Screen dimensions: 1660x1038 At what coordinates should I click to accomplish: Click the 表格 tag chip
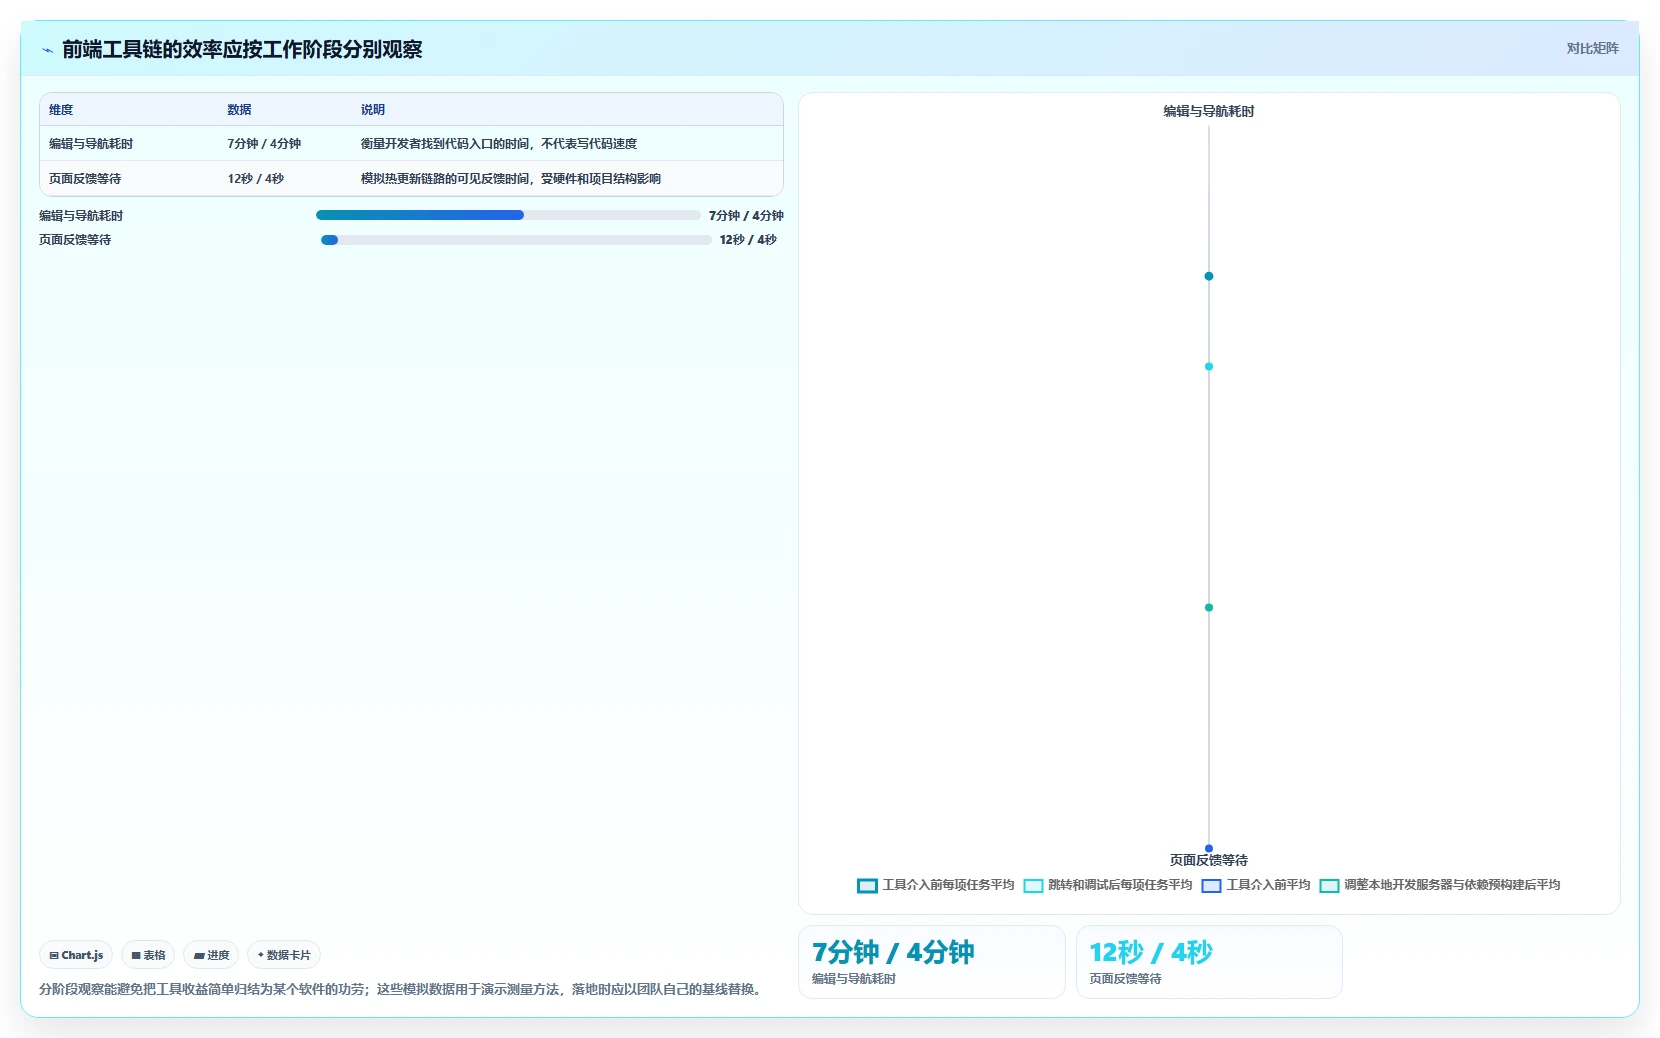[148, 955]
